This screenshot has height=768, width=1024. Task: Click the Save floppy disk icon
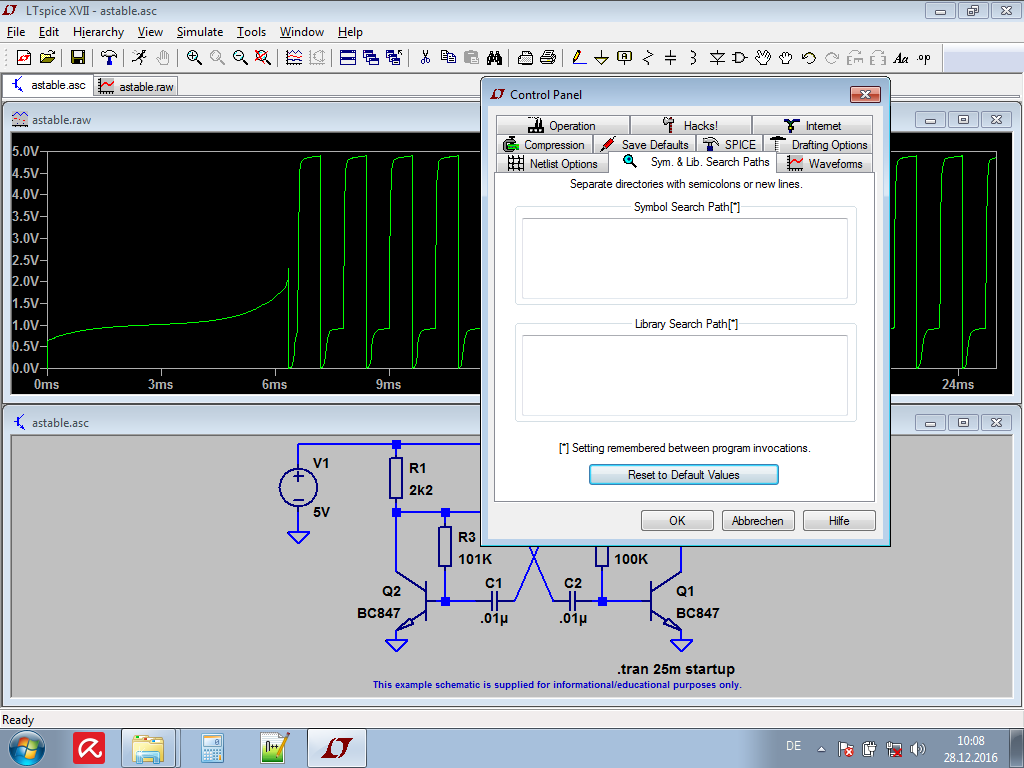pyautogui.click(x=78, y=57)
